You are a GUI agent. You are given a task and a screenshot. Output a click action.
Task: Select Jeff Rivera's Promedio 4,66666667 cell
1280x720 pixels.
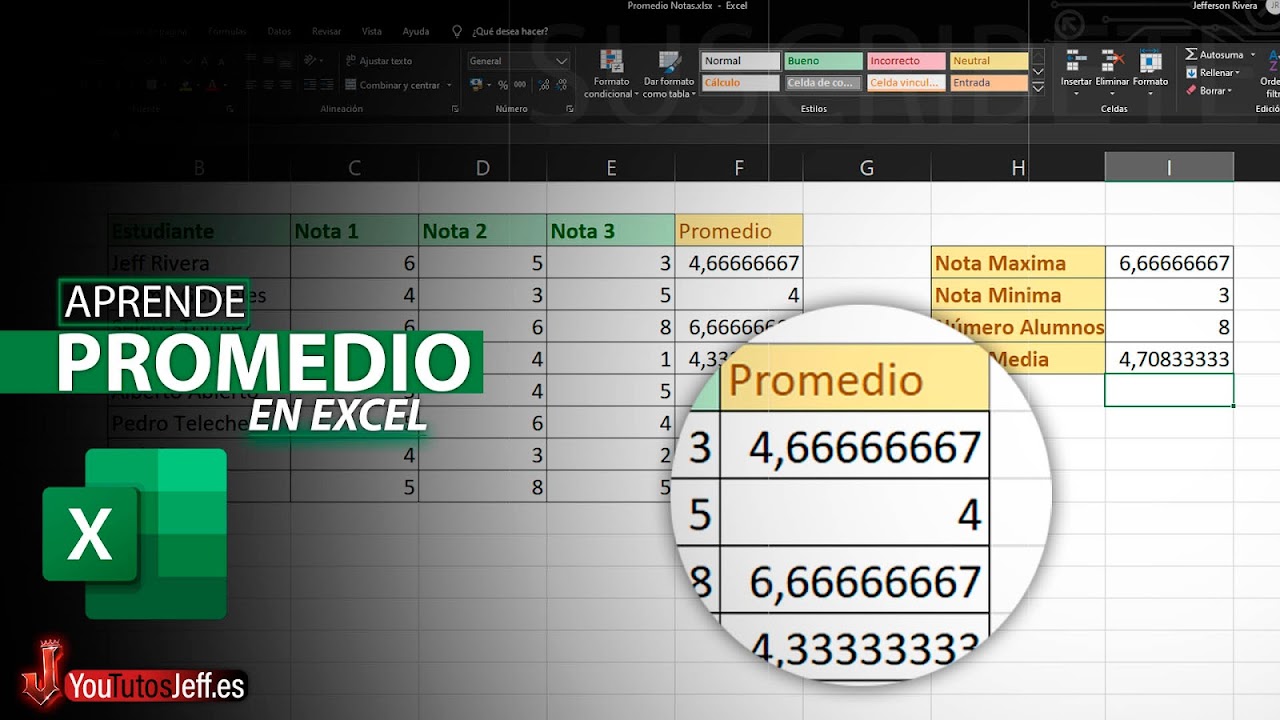[739, 263]
